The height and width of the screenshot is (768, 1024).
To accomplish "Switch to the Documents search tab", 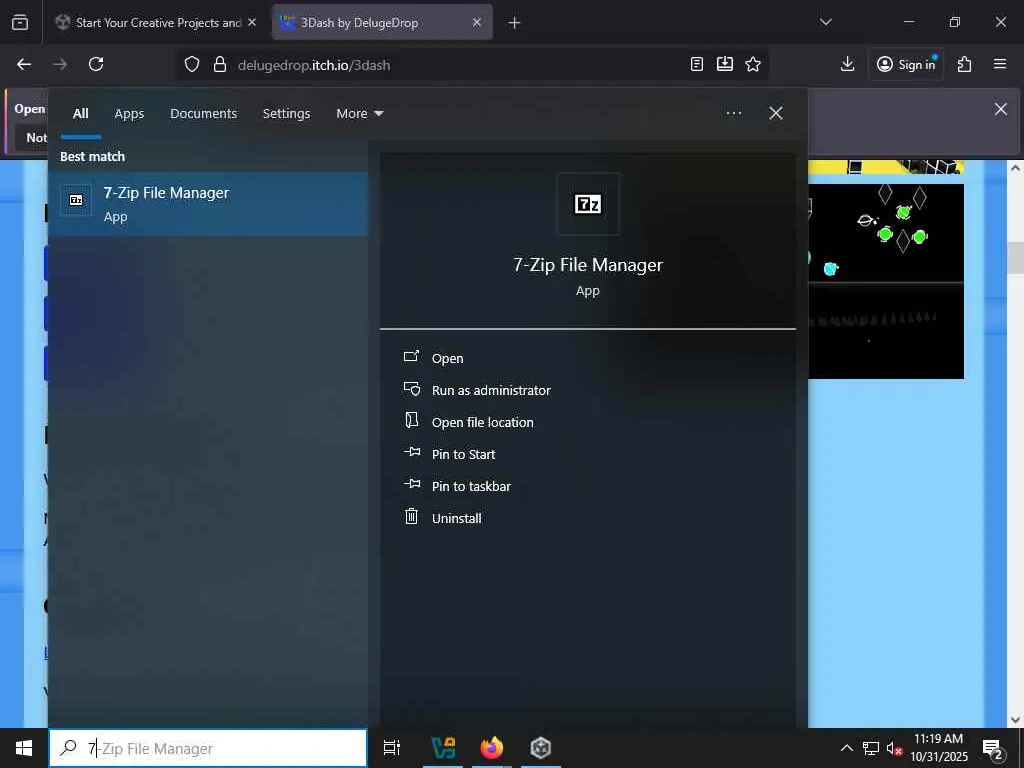I will point(203,114).
